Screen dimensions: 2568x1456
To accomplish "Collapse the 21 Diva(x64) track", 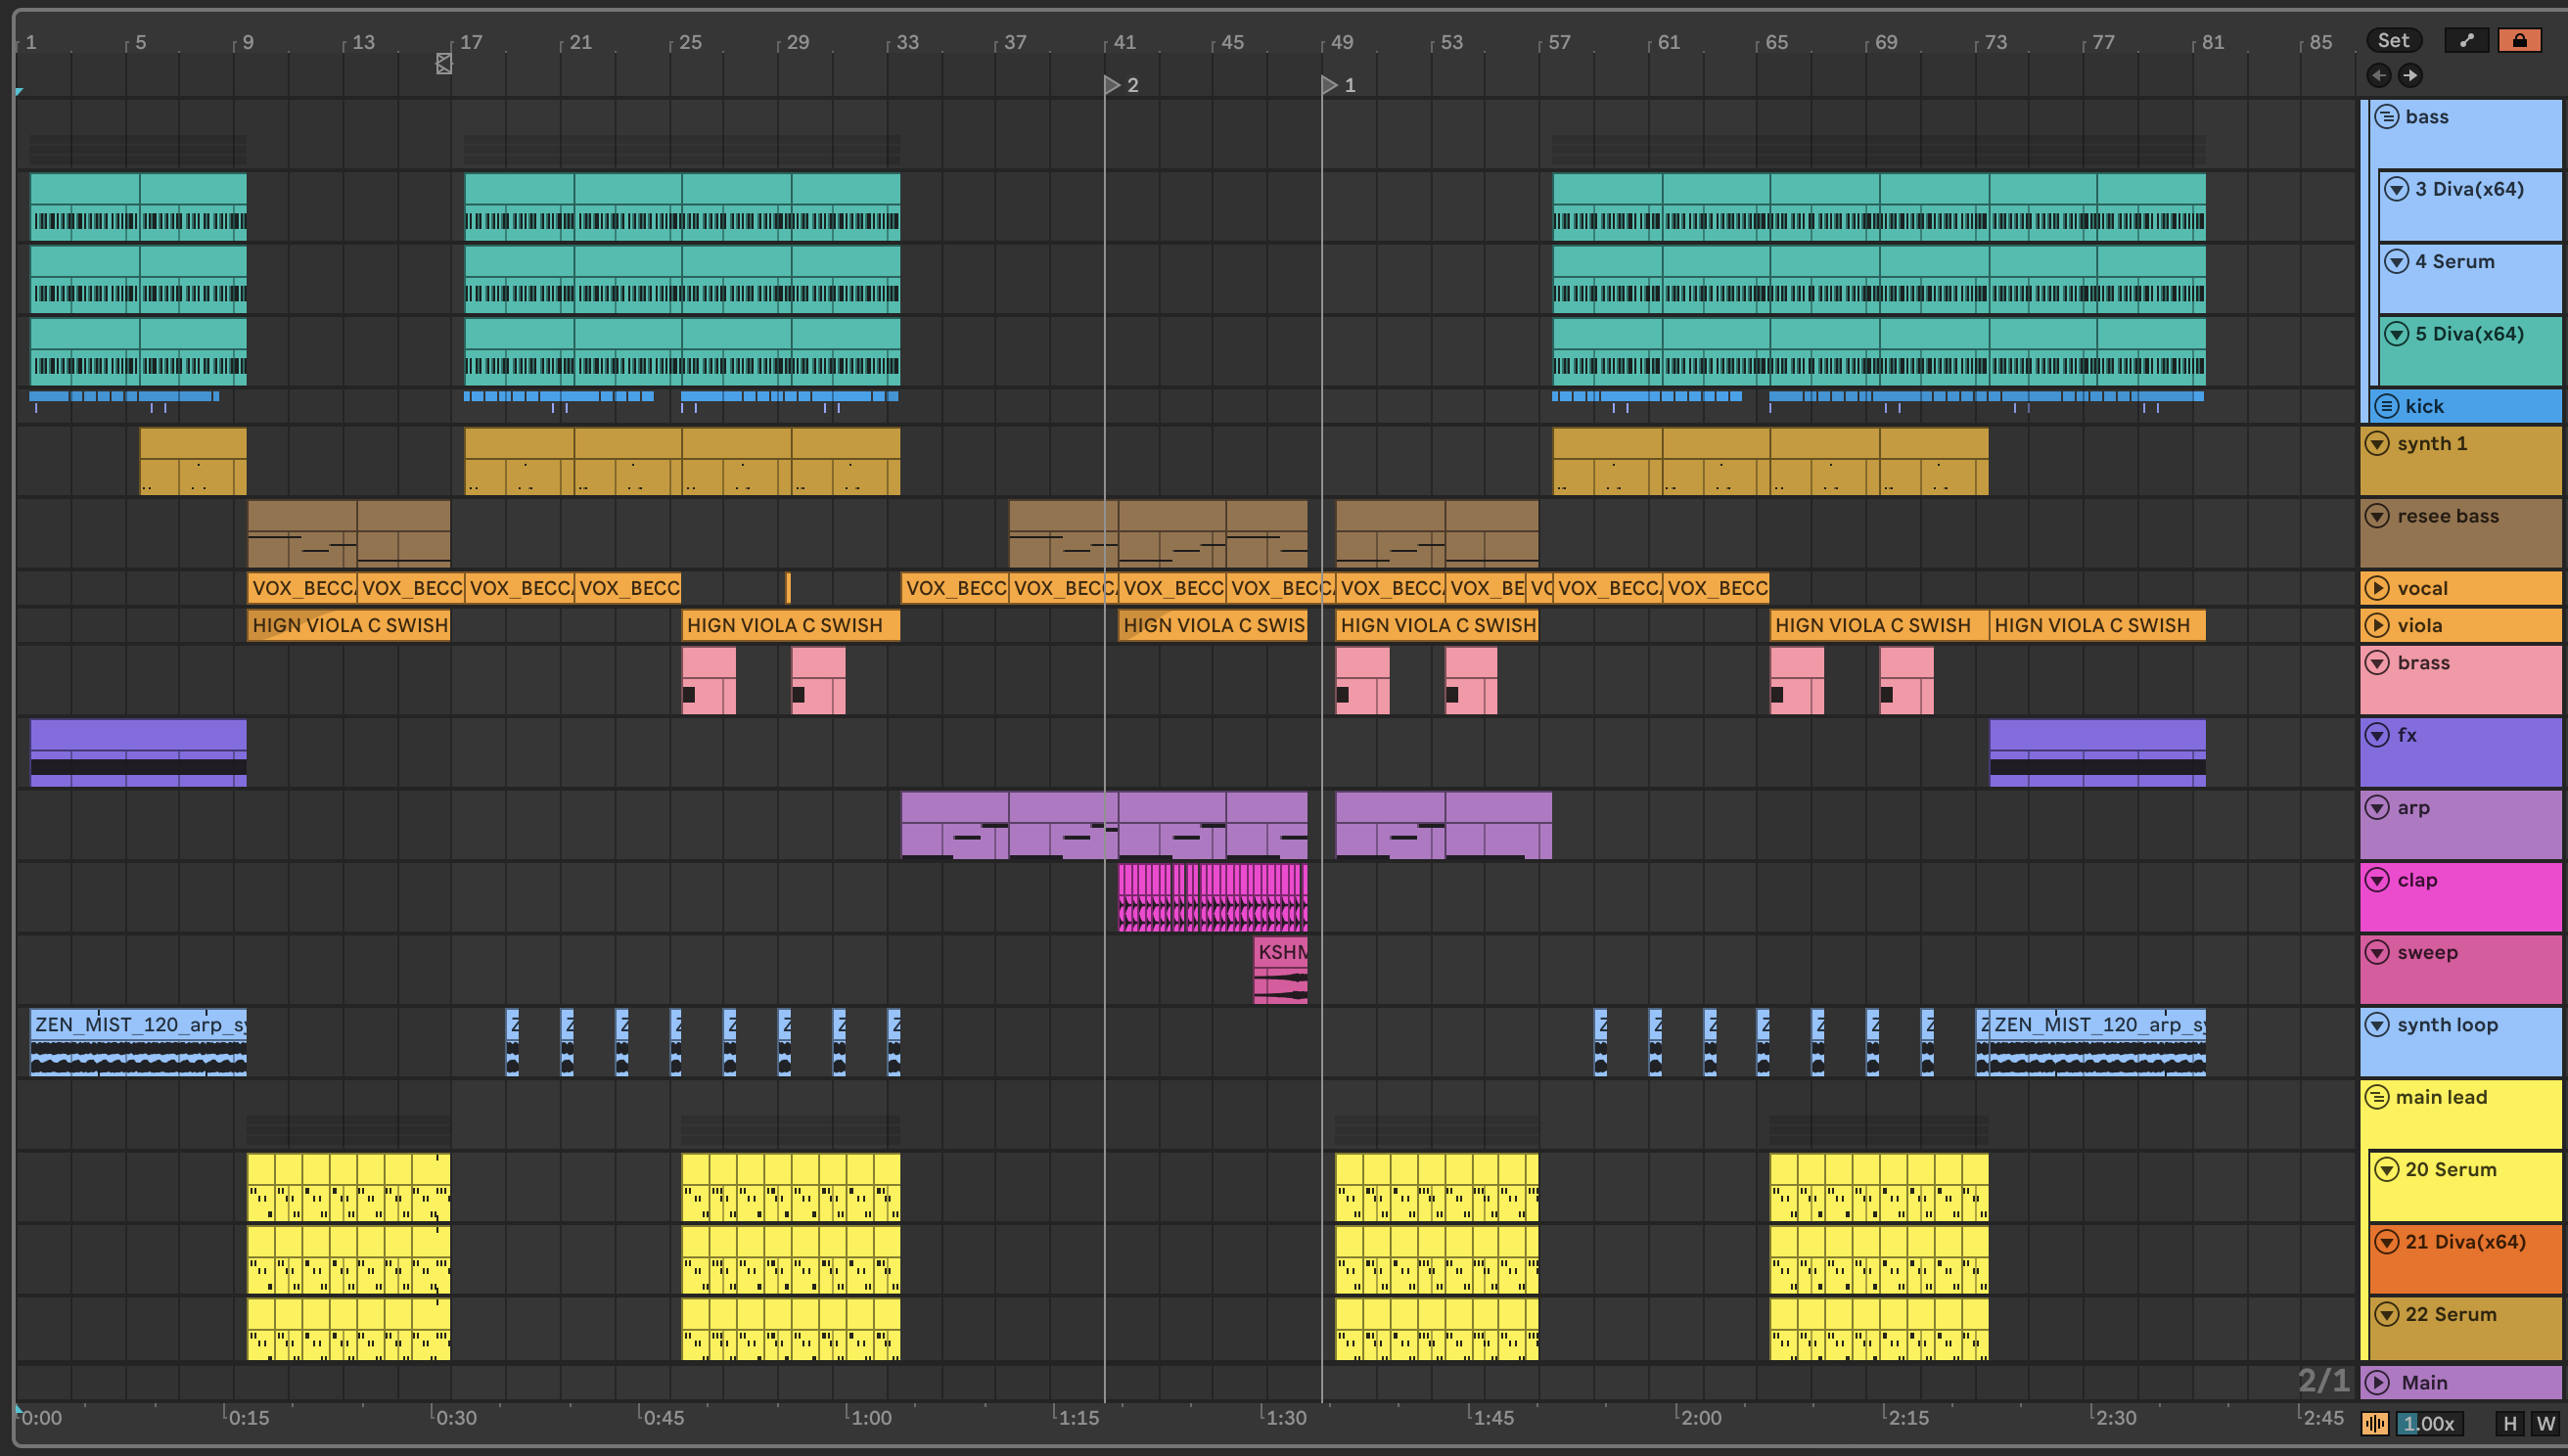I will (x=2387, y=1242).
